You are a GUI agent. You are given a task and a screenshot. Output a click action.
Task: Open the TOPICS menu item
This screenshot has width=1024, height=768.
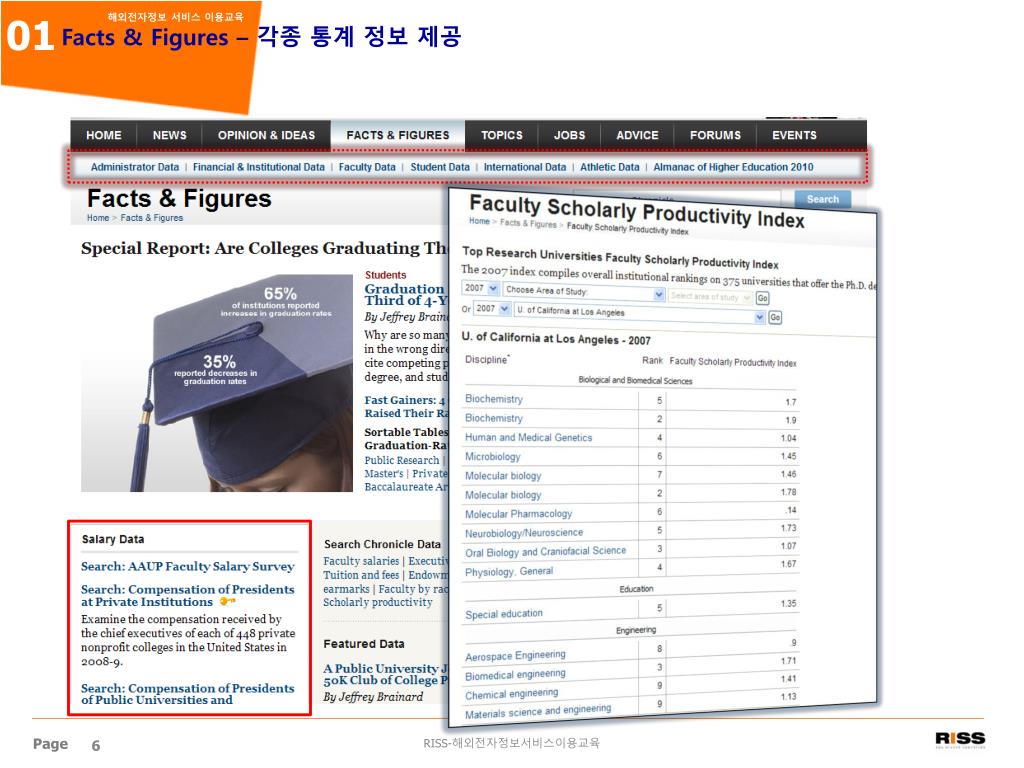tap(502, 135)
